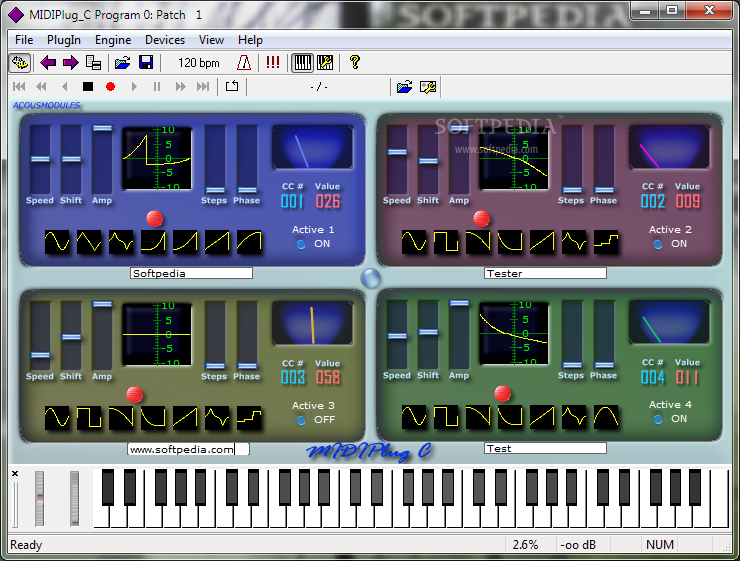
Task: Click the modulation wheel
Action: click(x=75, y=498)
